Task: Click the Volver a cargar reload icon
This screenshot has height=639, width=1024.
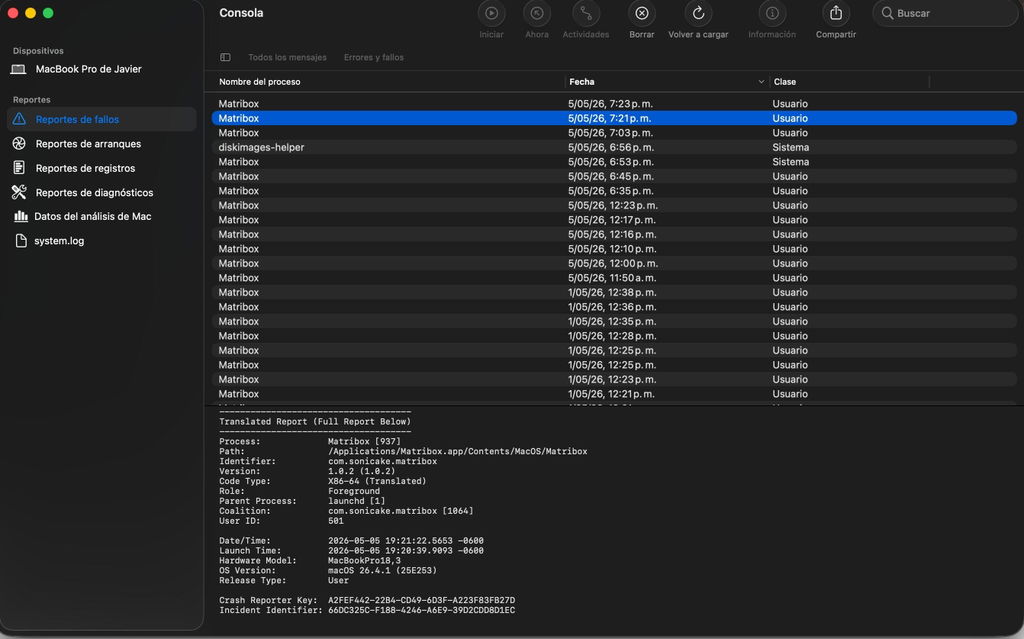Action: point(698,13)
